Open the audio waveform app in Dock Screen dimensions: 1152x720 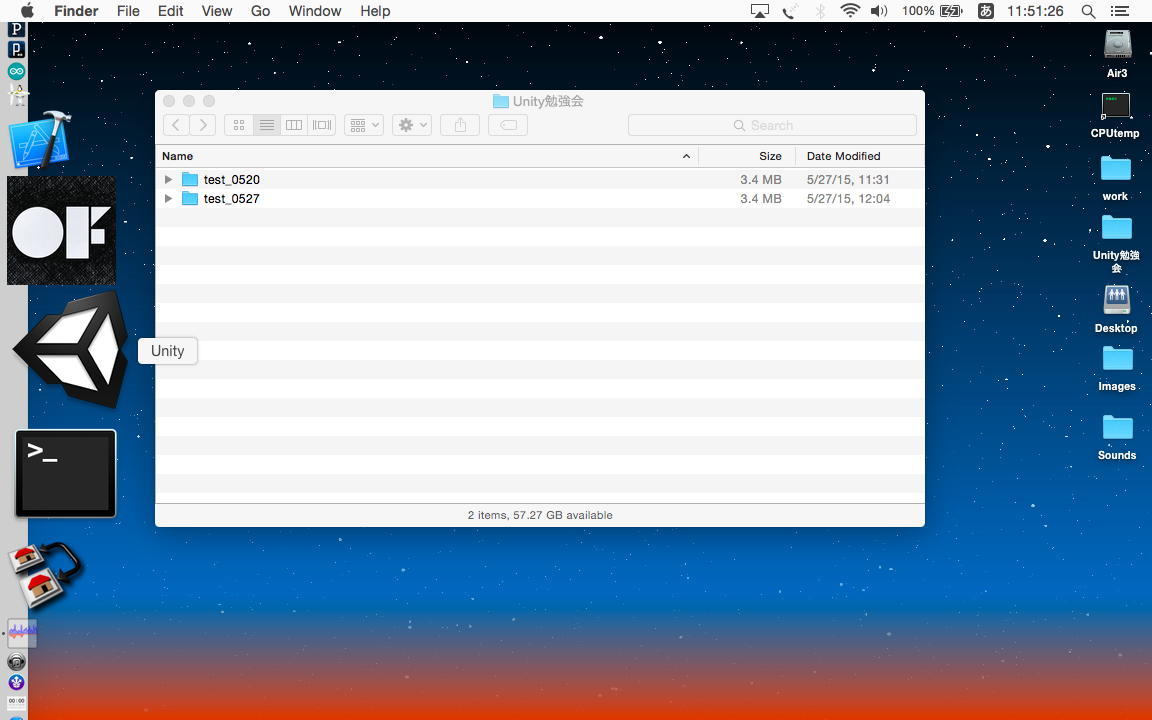[22, 632]
